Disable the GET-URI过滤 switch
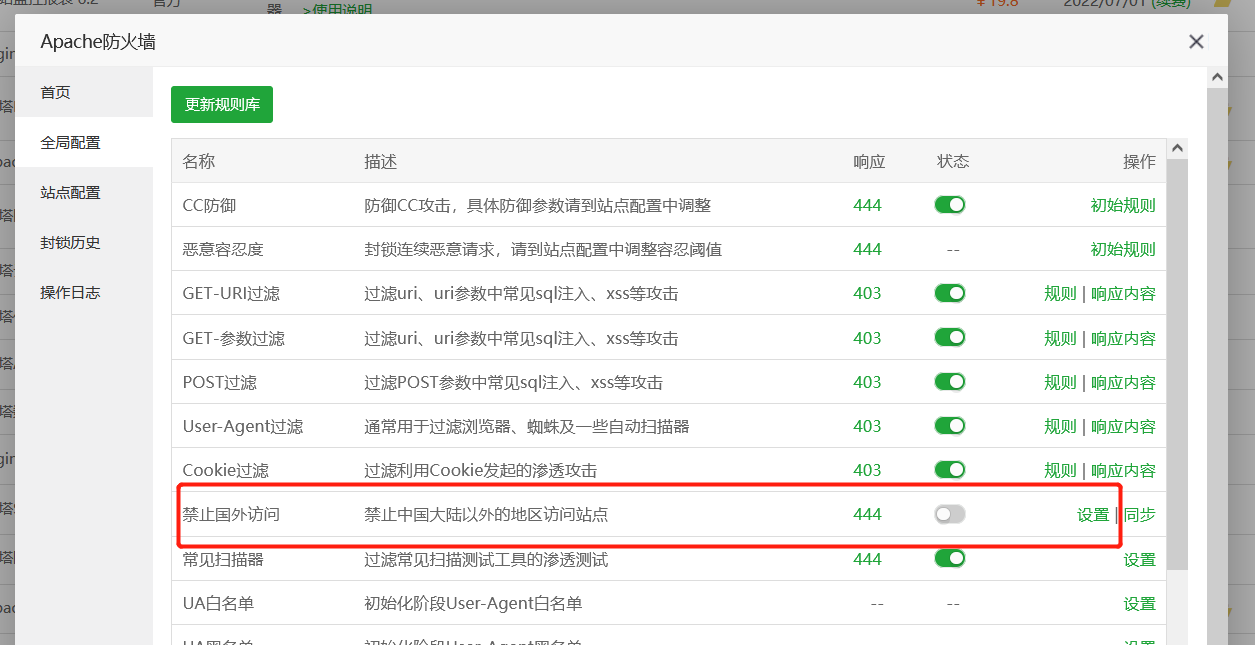 950,293
